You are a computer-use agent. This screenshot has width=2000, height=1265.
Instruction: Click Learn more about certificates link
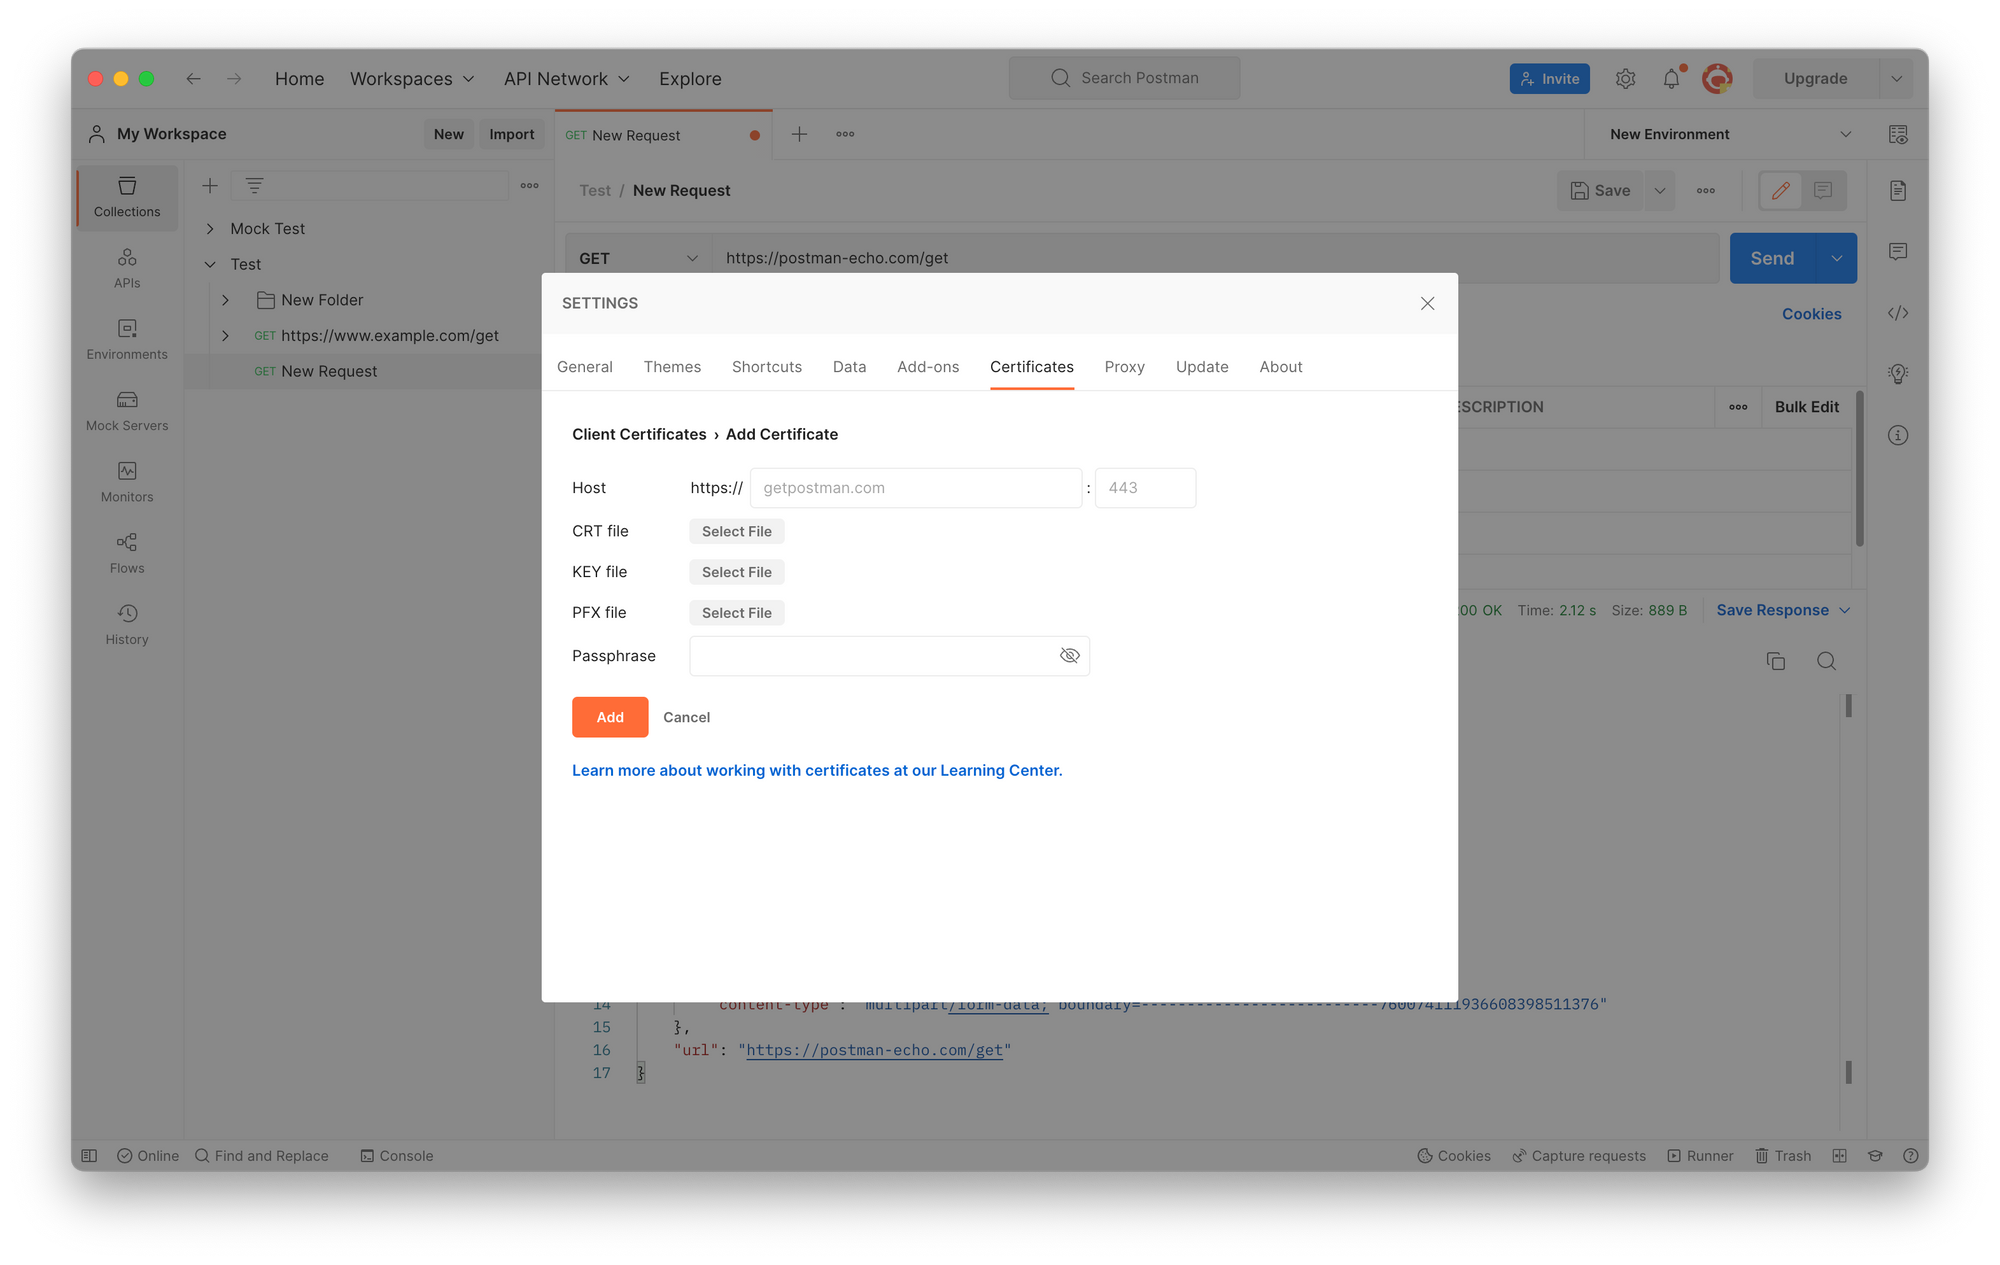(x=817, y=769)
